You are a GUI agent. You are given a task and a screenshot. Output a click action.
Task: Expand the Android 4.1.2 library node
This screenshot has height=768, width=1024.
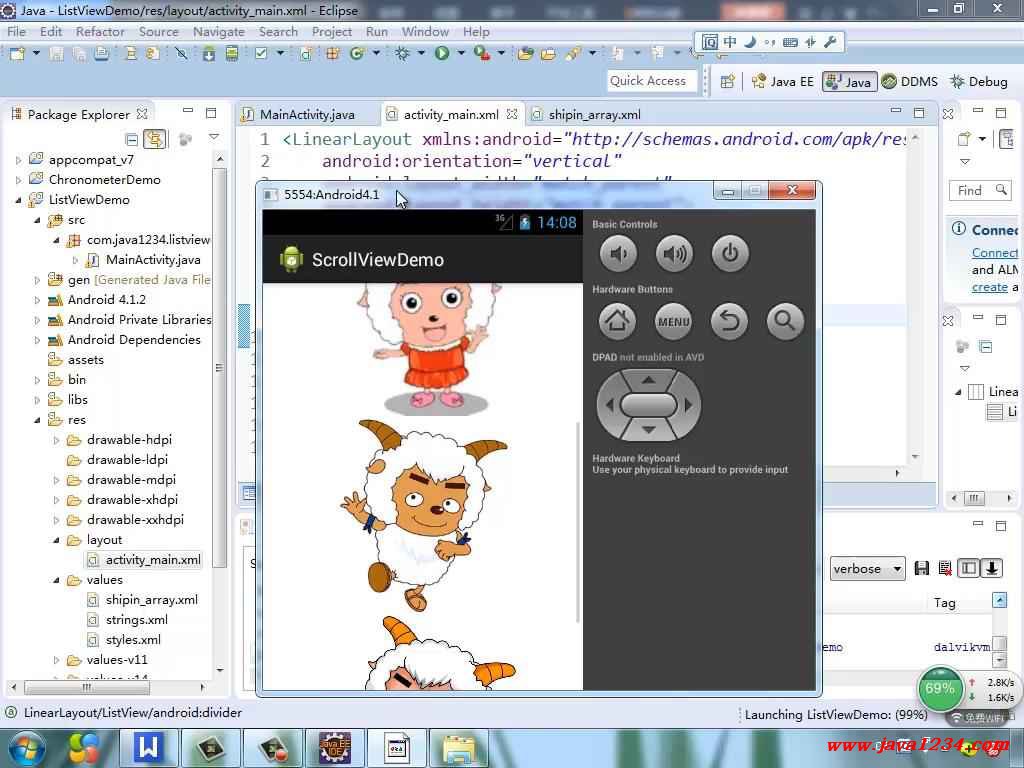click(37, 300)
